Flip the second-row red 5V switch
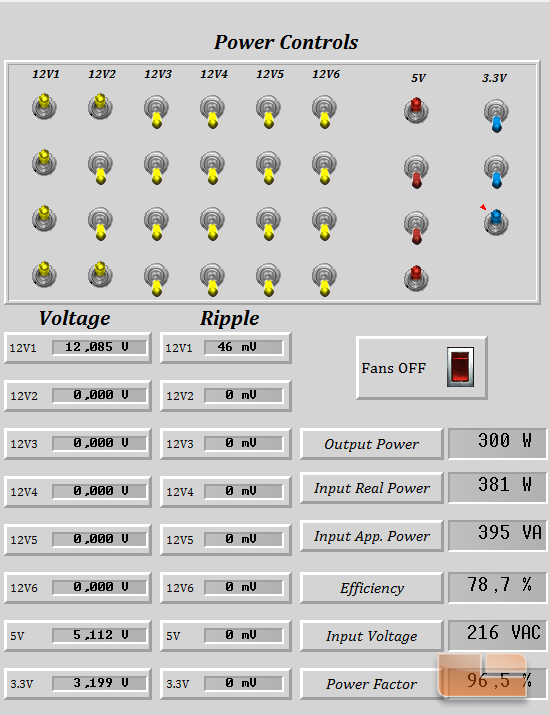 [416, 172]
